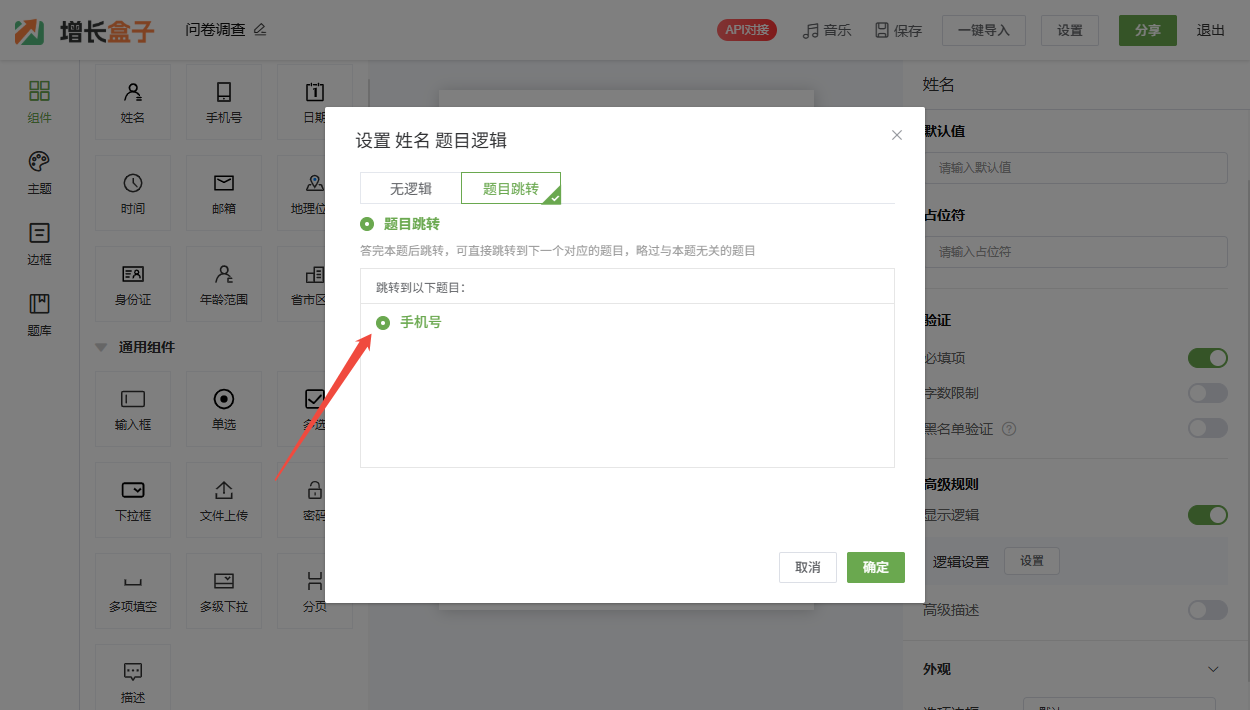Add the 多选 multiple choice component
The image size is (1250, 710).
[x=302, y=409]
